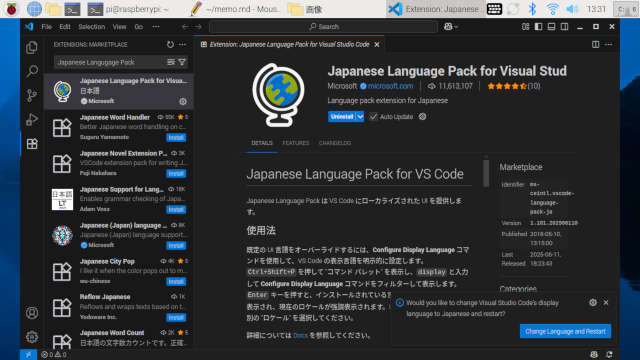Open the Run and Debug view
Image resolution: width=640 pixels, height=360 pixels.
(32, 120)
